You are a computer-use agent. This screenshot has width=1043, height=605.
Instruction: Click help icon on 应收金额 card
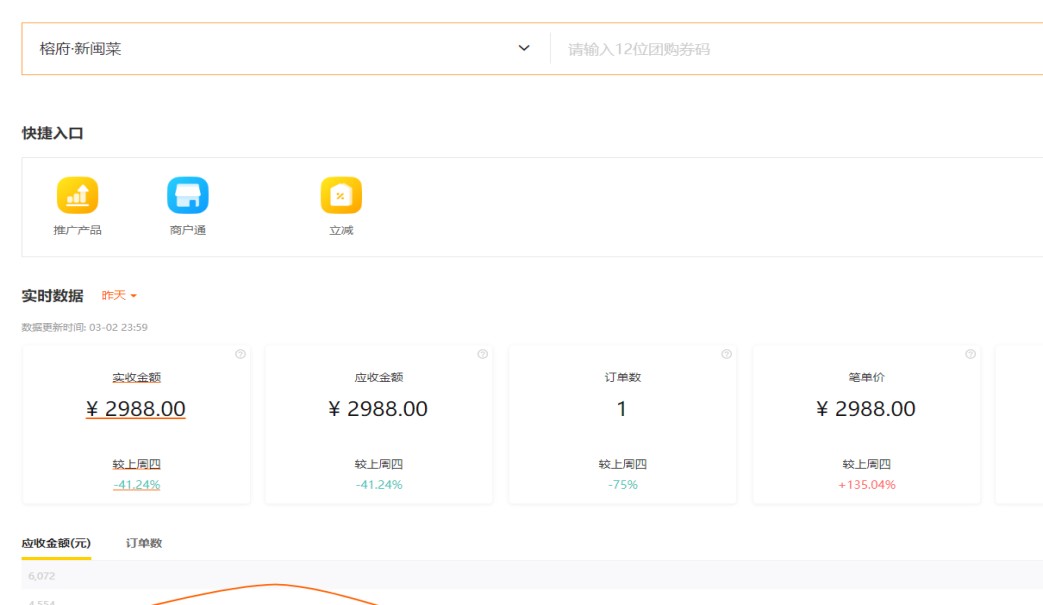pos(483,354)
